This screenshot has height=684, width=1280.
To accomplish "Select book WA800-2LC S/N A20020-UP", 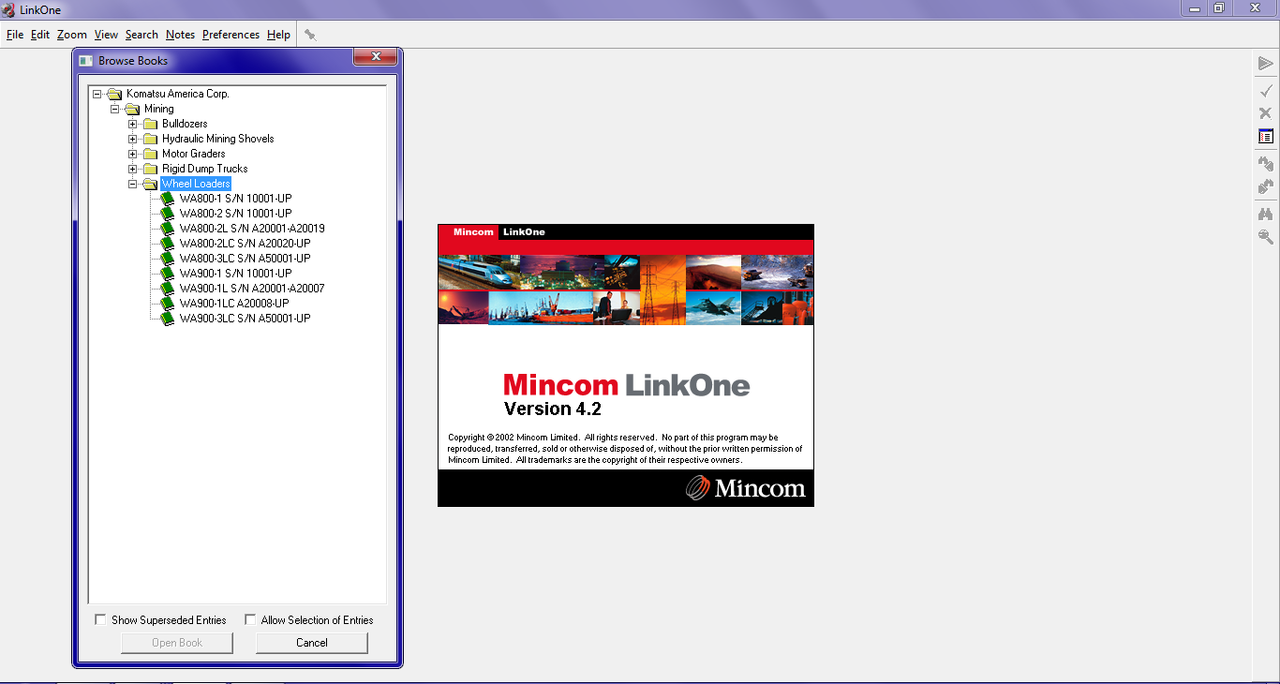I will click(245, 244).
